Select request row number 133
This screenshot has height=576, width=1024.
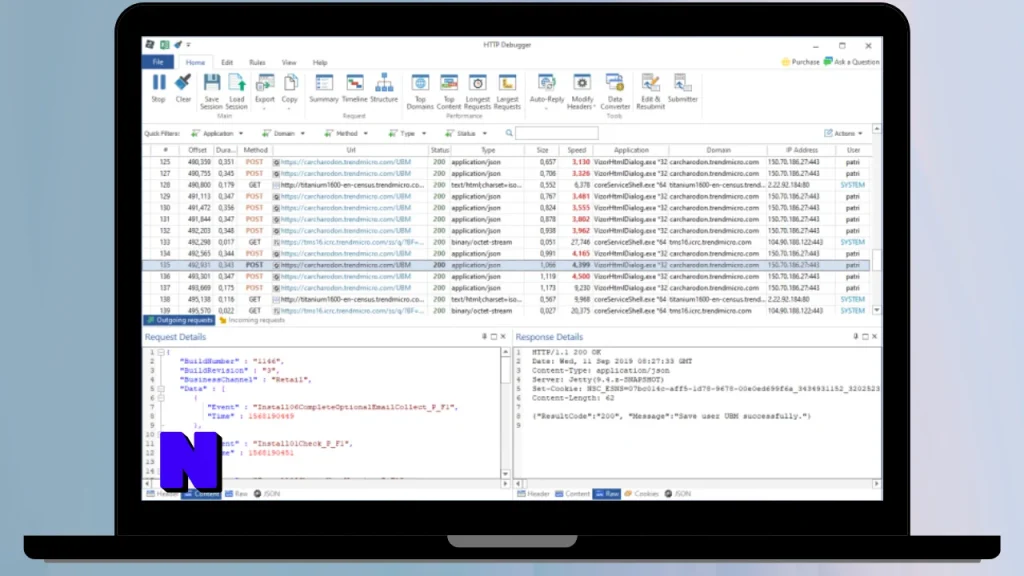[506, 242]
